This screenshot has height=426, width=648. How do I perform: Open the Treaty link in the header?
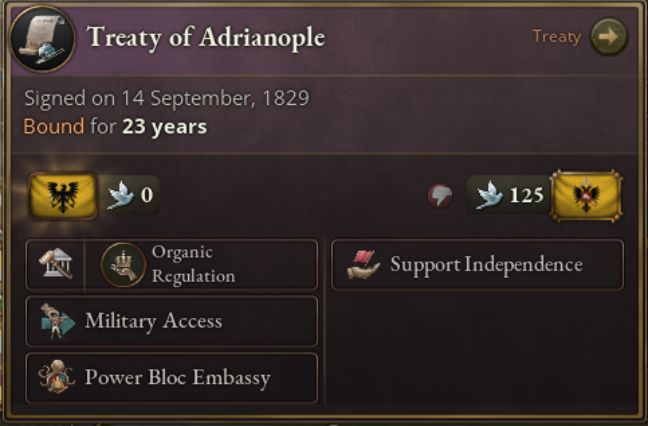tap(556, 37)
